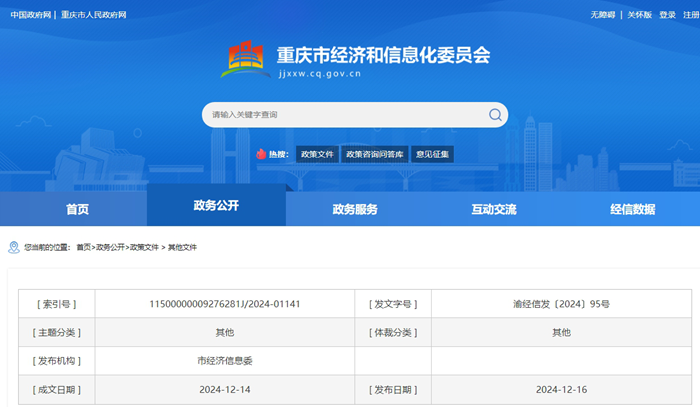Enable 无障碍 accessibility mode
700x407 pixels.
click(603, 15)
